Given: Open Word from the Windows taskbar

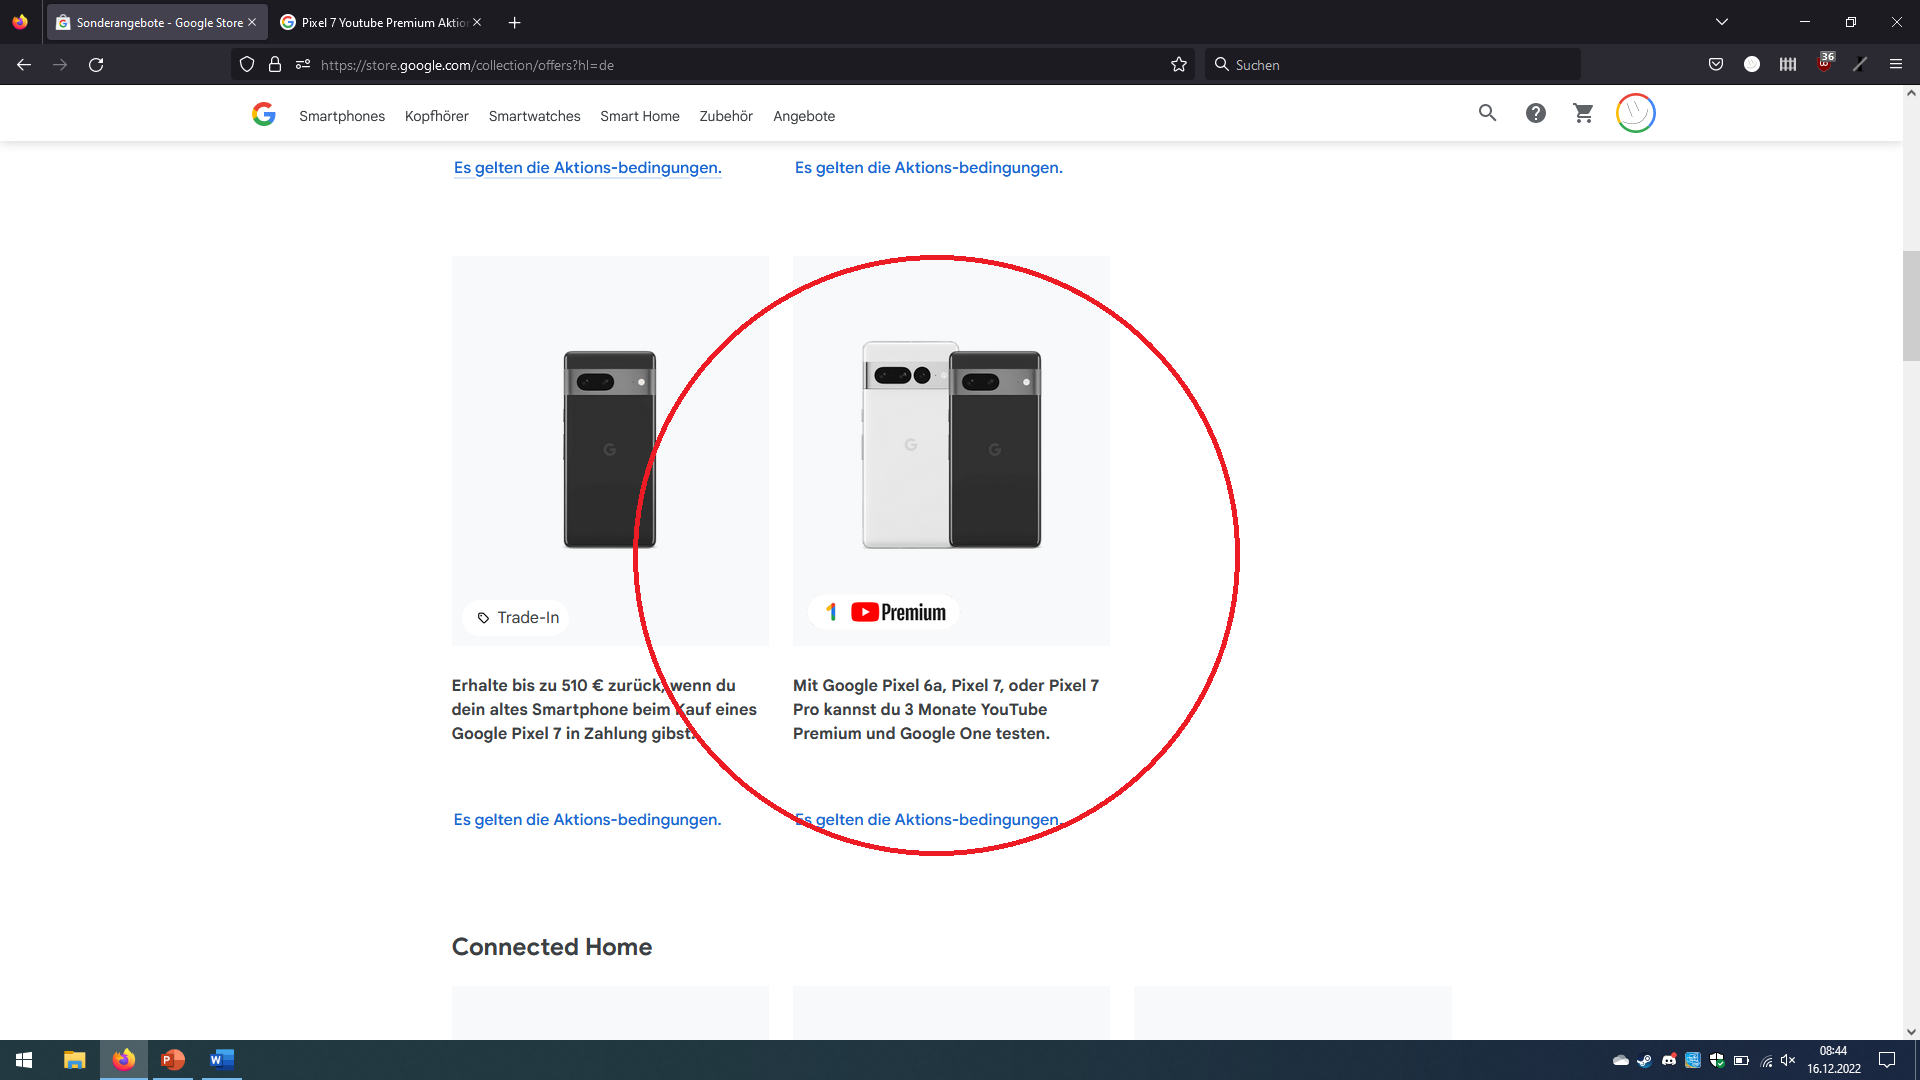Looking at the screenshot, I should [221, 1060].
